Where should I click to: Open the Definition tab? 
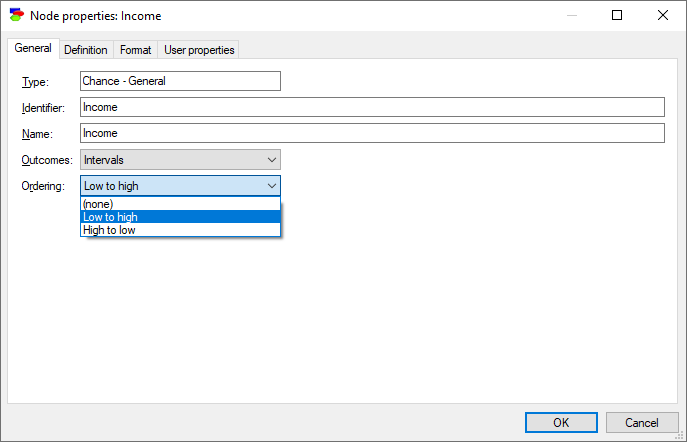coord(86,50)
